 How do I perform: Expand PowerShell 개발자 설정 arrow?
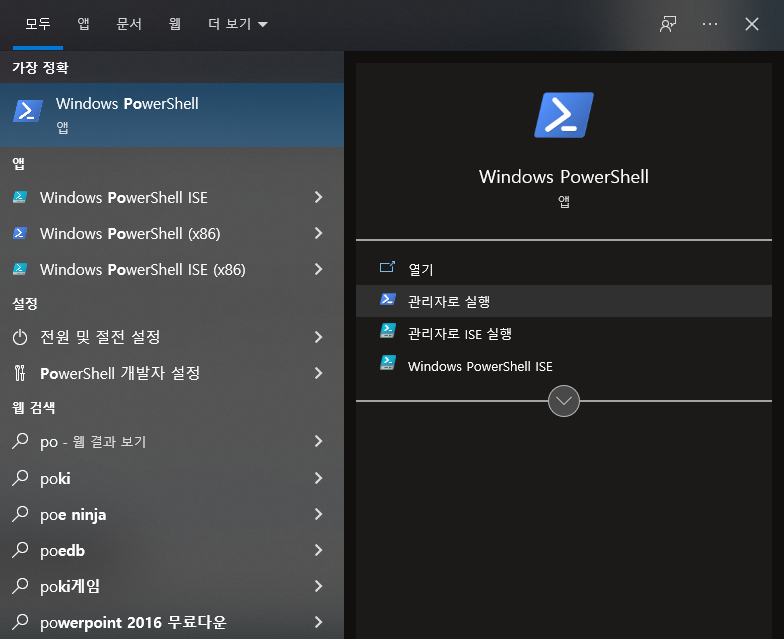(318, 373)
